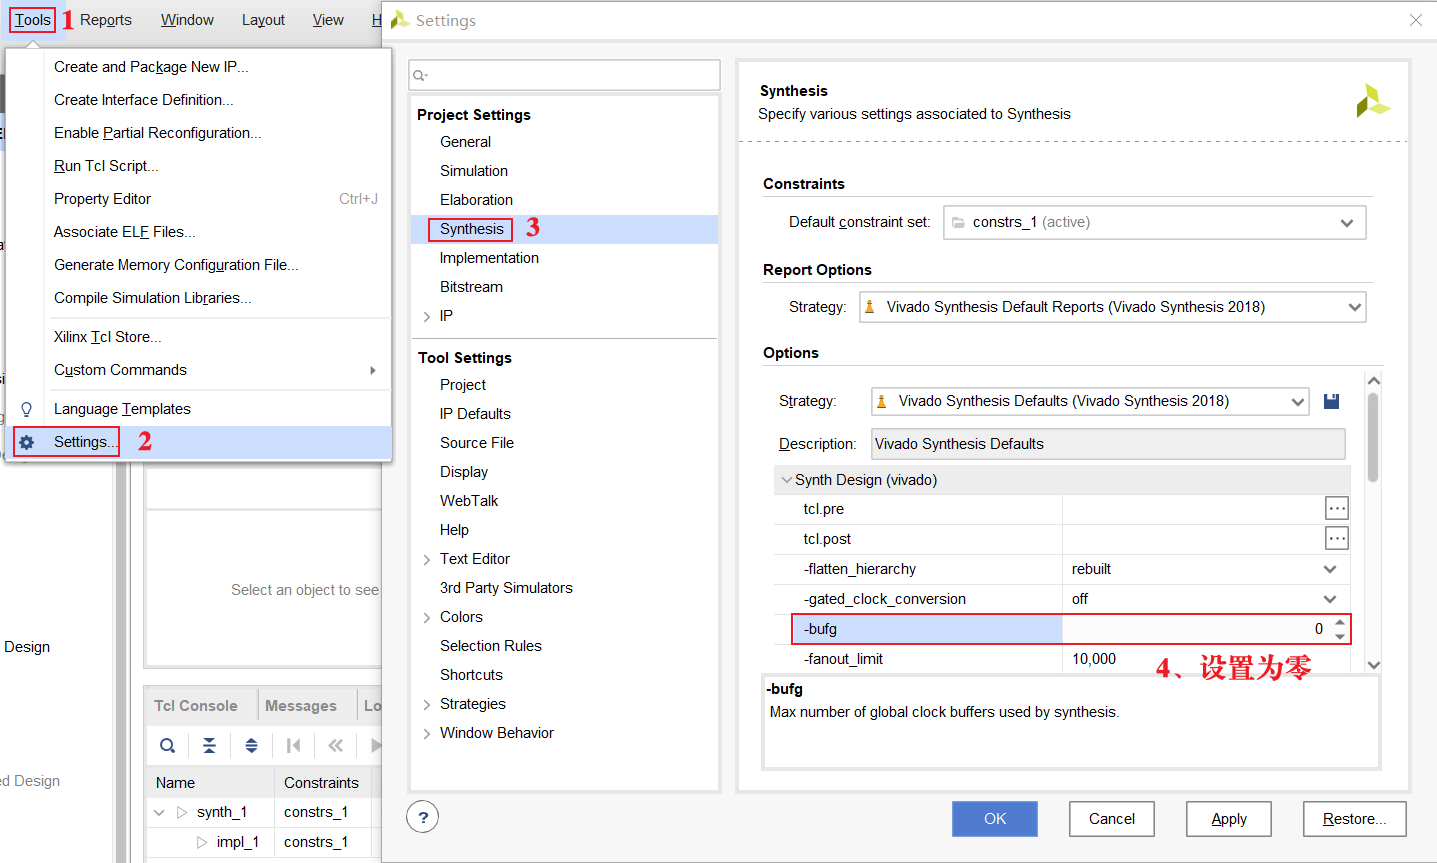Click the Constraints column header
The image size is (1437, 863).
[321, 783]
